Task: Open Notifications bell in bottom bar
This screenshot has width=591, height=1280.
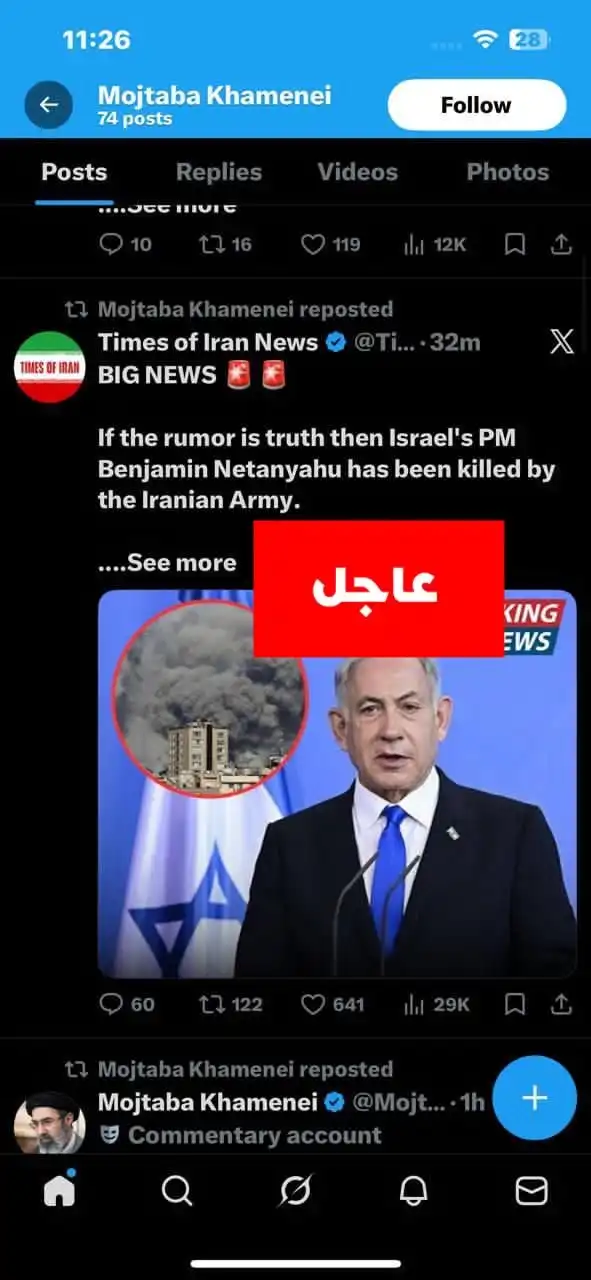Action: point(413,1190)
